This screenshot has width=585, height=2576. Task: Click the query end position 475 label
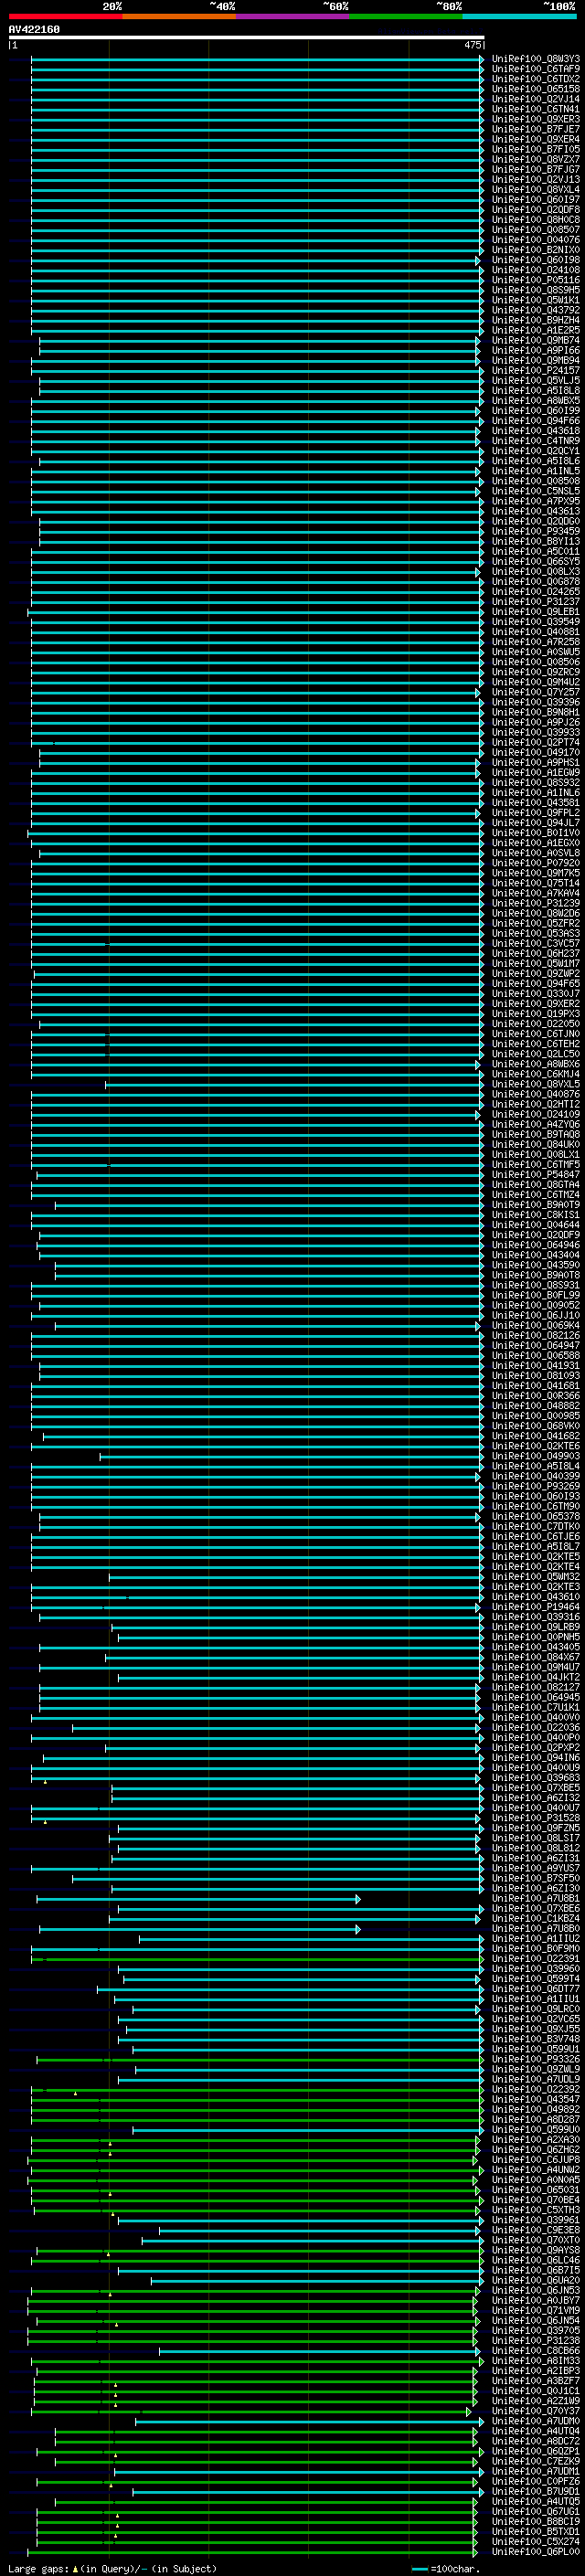[x=472, y=45]
